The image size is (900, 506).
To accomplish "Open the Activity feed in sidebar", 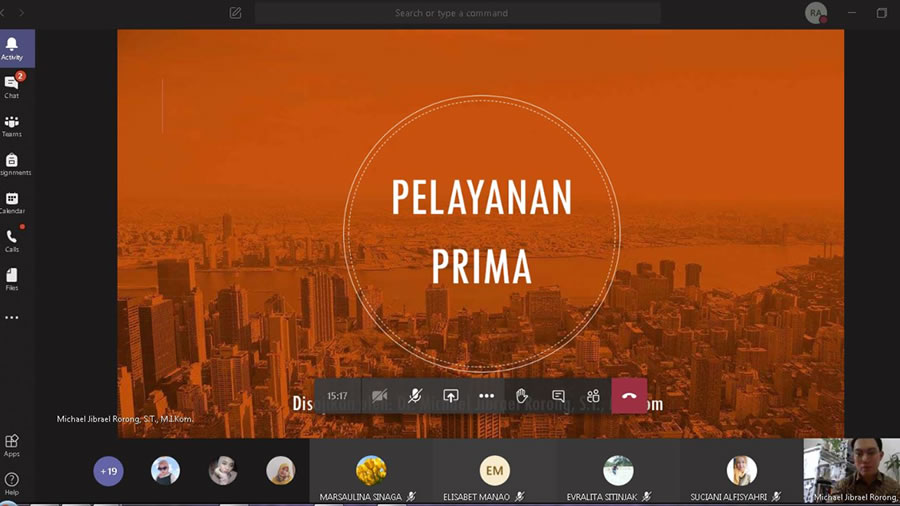I will pyautogui.click(x=12, y=48).
